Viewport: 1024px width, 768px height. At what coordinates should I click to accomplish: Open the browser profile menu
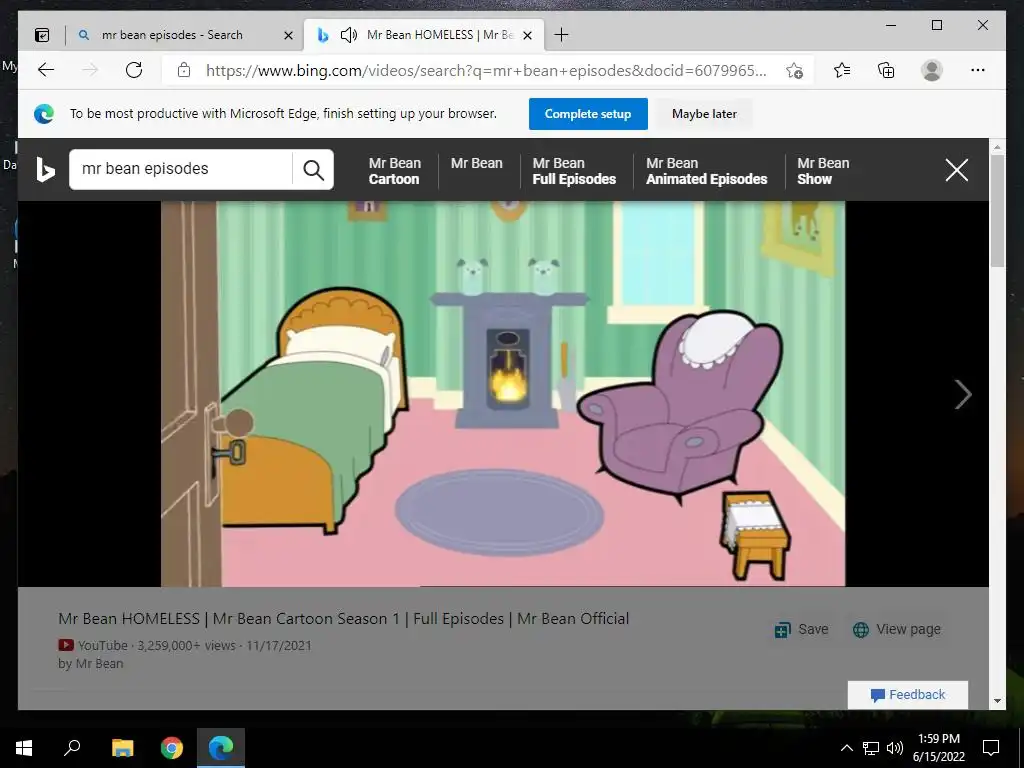(x=932, y=70)
